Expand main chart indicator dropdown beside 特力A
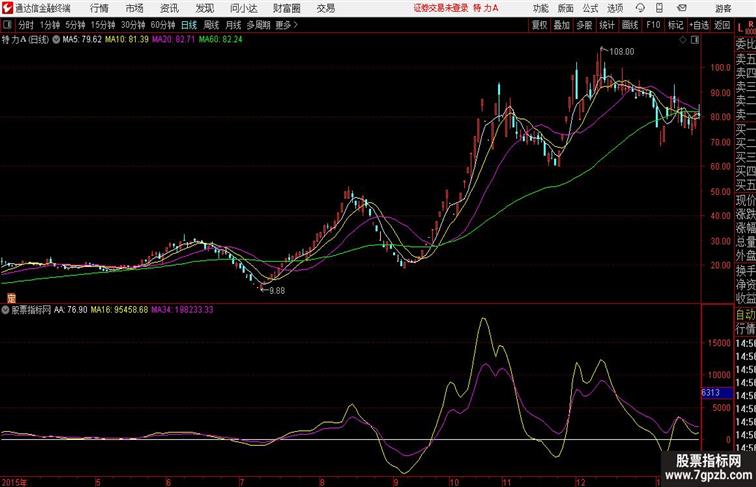 click(x=56, y=40)
